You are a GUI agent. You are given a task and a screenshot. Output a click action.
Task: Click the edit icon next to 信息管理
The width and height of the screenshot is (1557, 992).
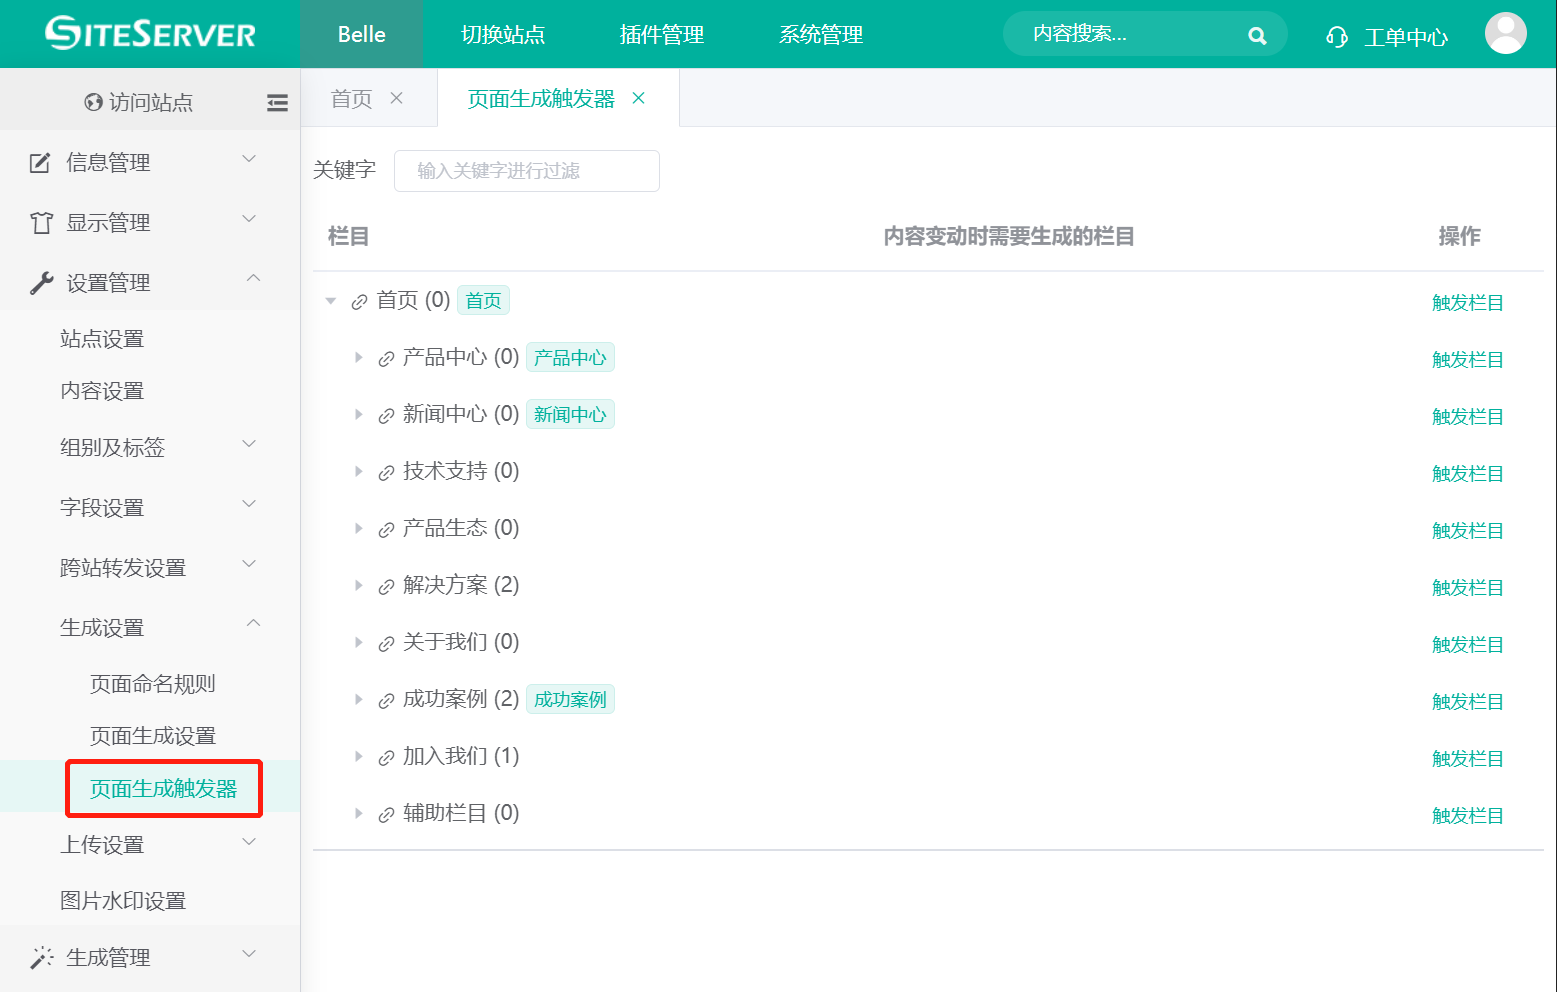(40, 161)
